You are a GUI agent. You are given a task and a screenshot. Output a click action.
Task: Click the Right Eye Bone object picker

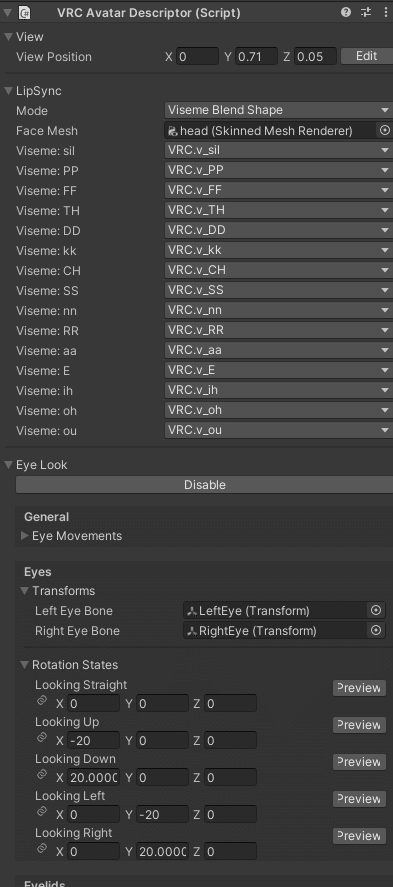(x=376, y=631)
